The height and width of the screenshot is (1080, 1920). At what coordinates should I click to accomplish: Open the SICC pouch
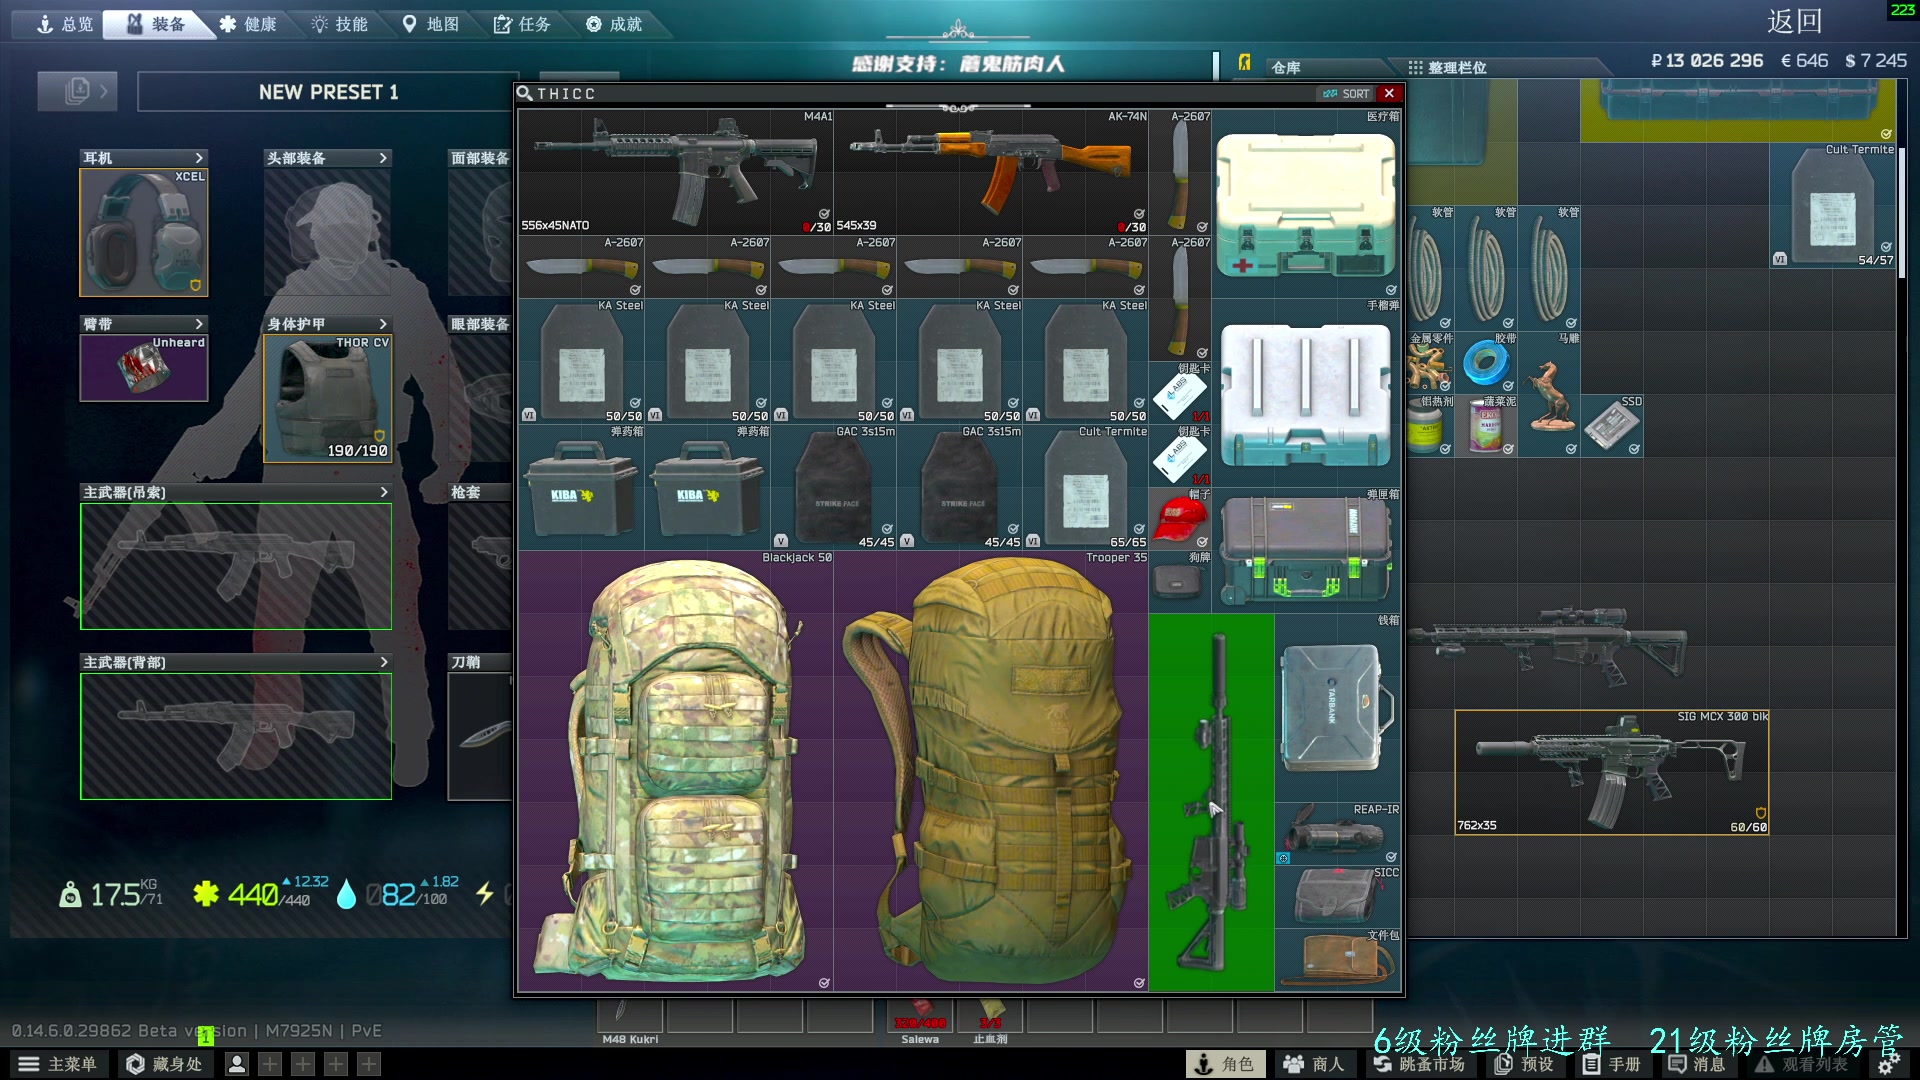(x=1338, y=896)
